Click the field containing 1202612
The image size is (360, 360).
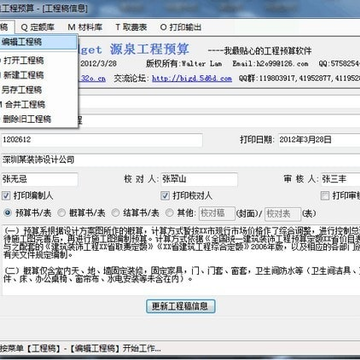[x=102, y=140]
